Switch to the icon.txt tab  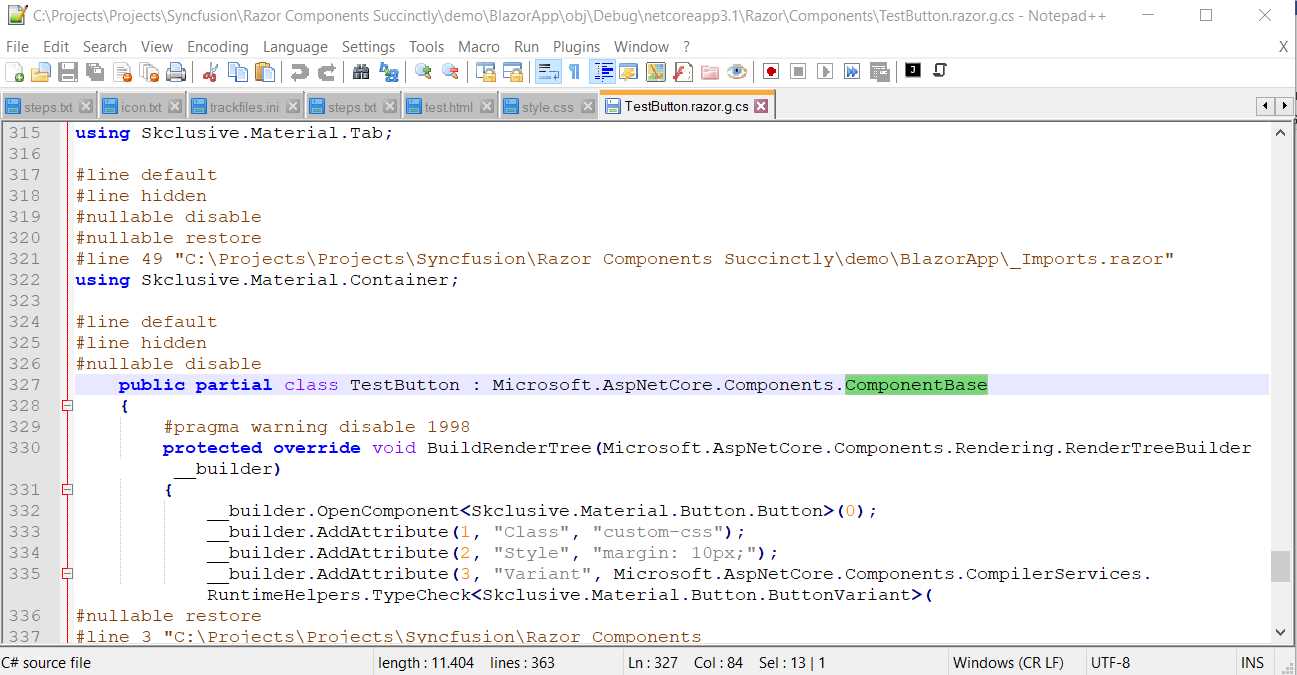click(141, 107)
